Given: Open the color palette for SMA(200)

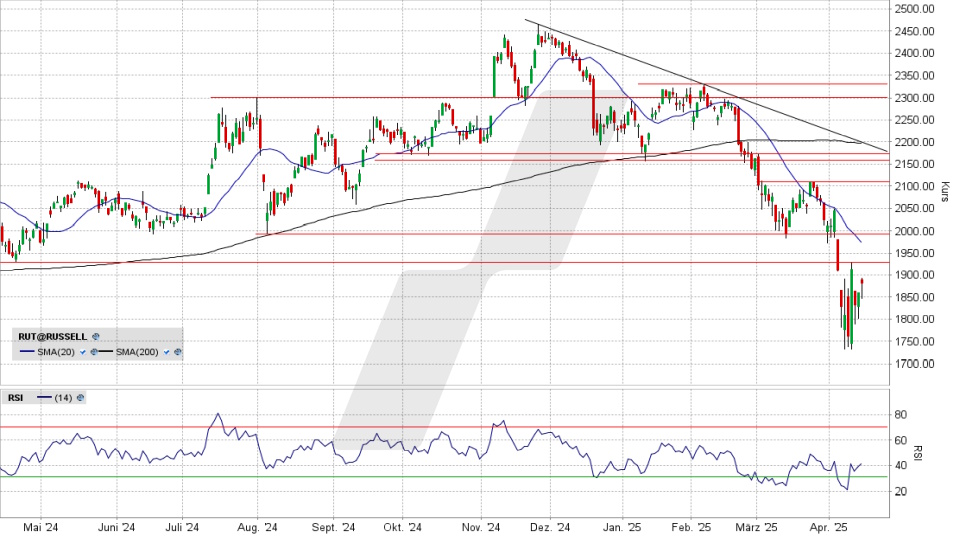Looking at the screenshot, I should click(178, 352).
